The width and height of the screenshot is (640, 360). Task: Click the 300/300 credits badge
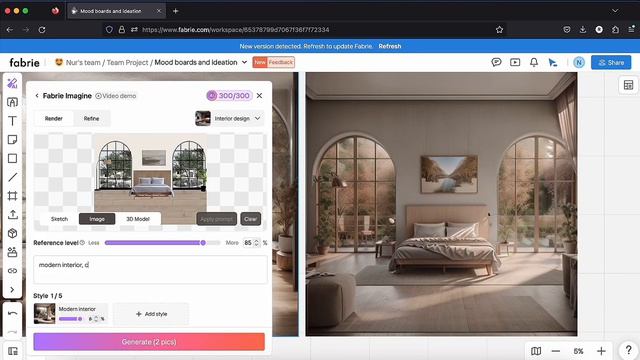(x=229, y=96)
